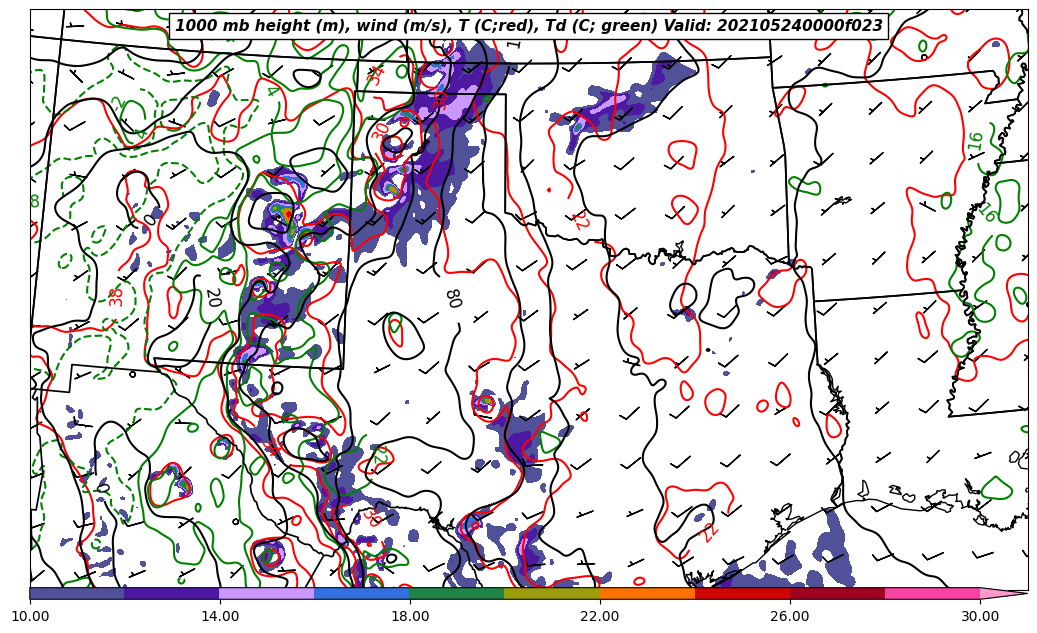This screenshot has height=633, width=1037.
Task: Click the olive colorbar segment before 22.00
Action: pos(551,593)
